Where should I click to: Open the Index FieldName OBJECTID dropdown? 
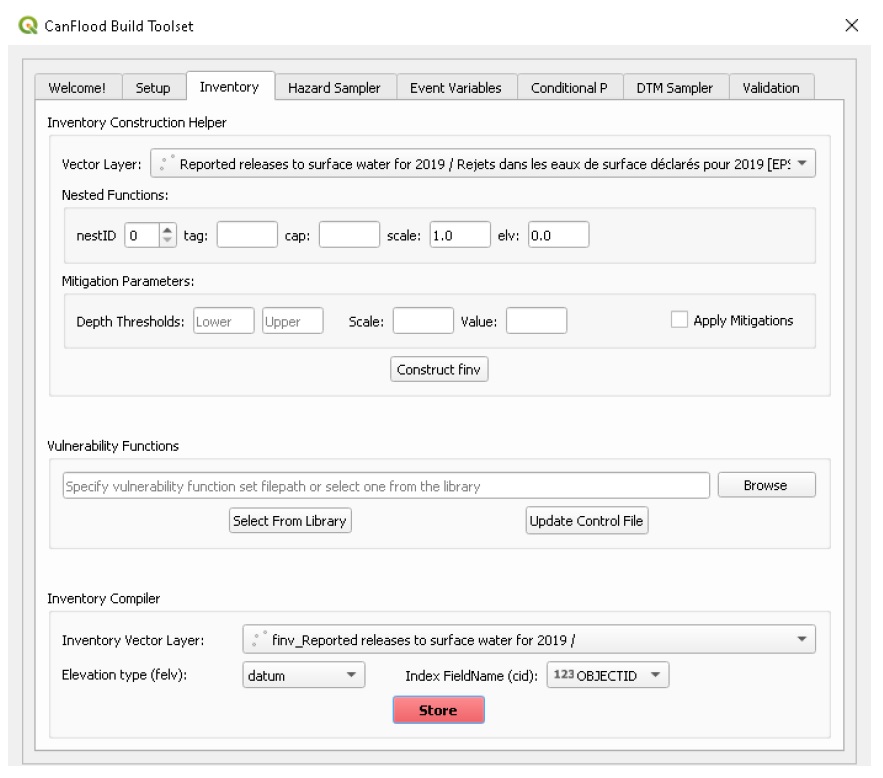click(608, 675)
